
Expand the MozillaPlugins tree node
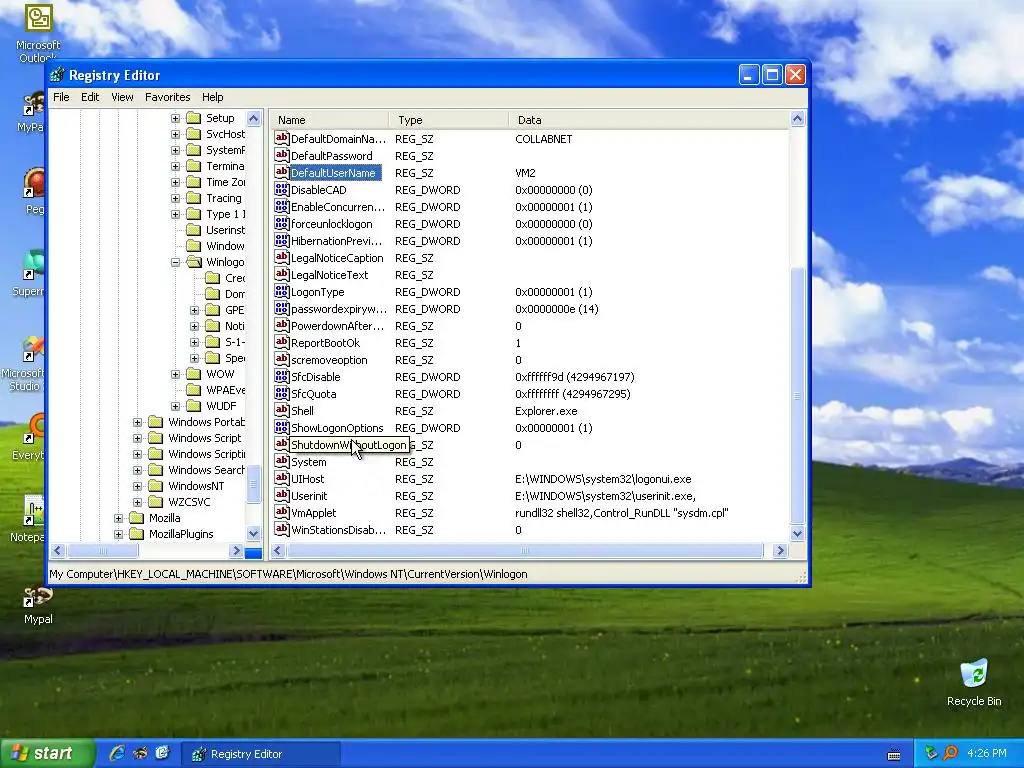pyautogui.click(x=118, y=534)
